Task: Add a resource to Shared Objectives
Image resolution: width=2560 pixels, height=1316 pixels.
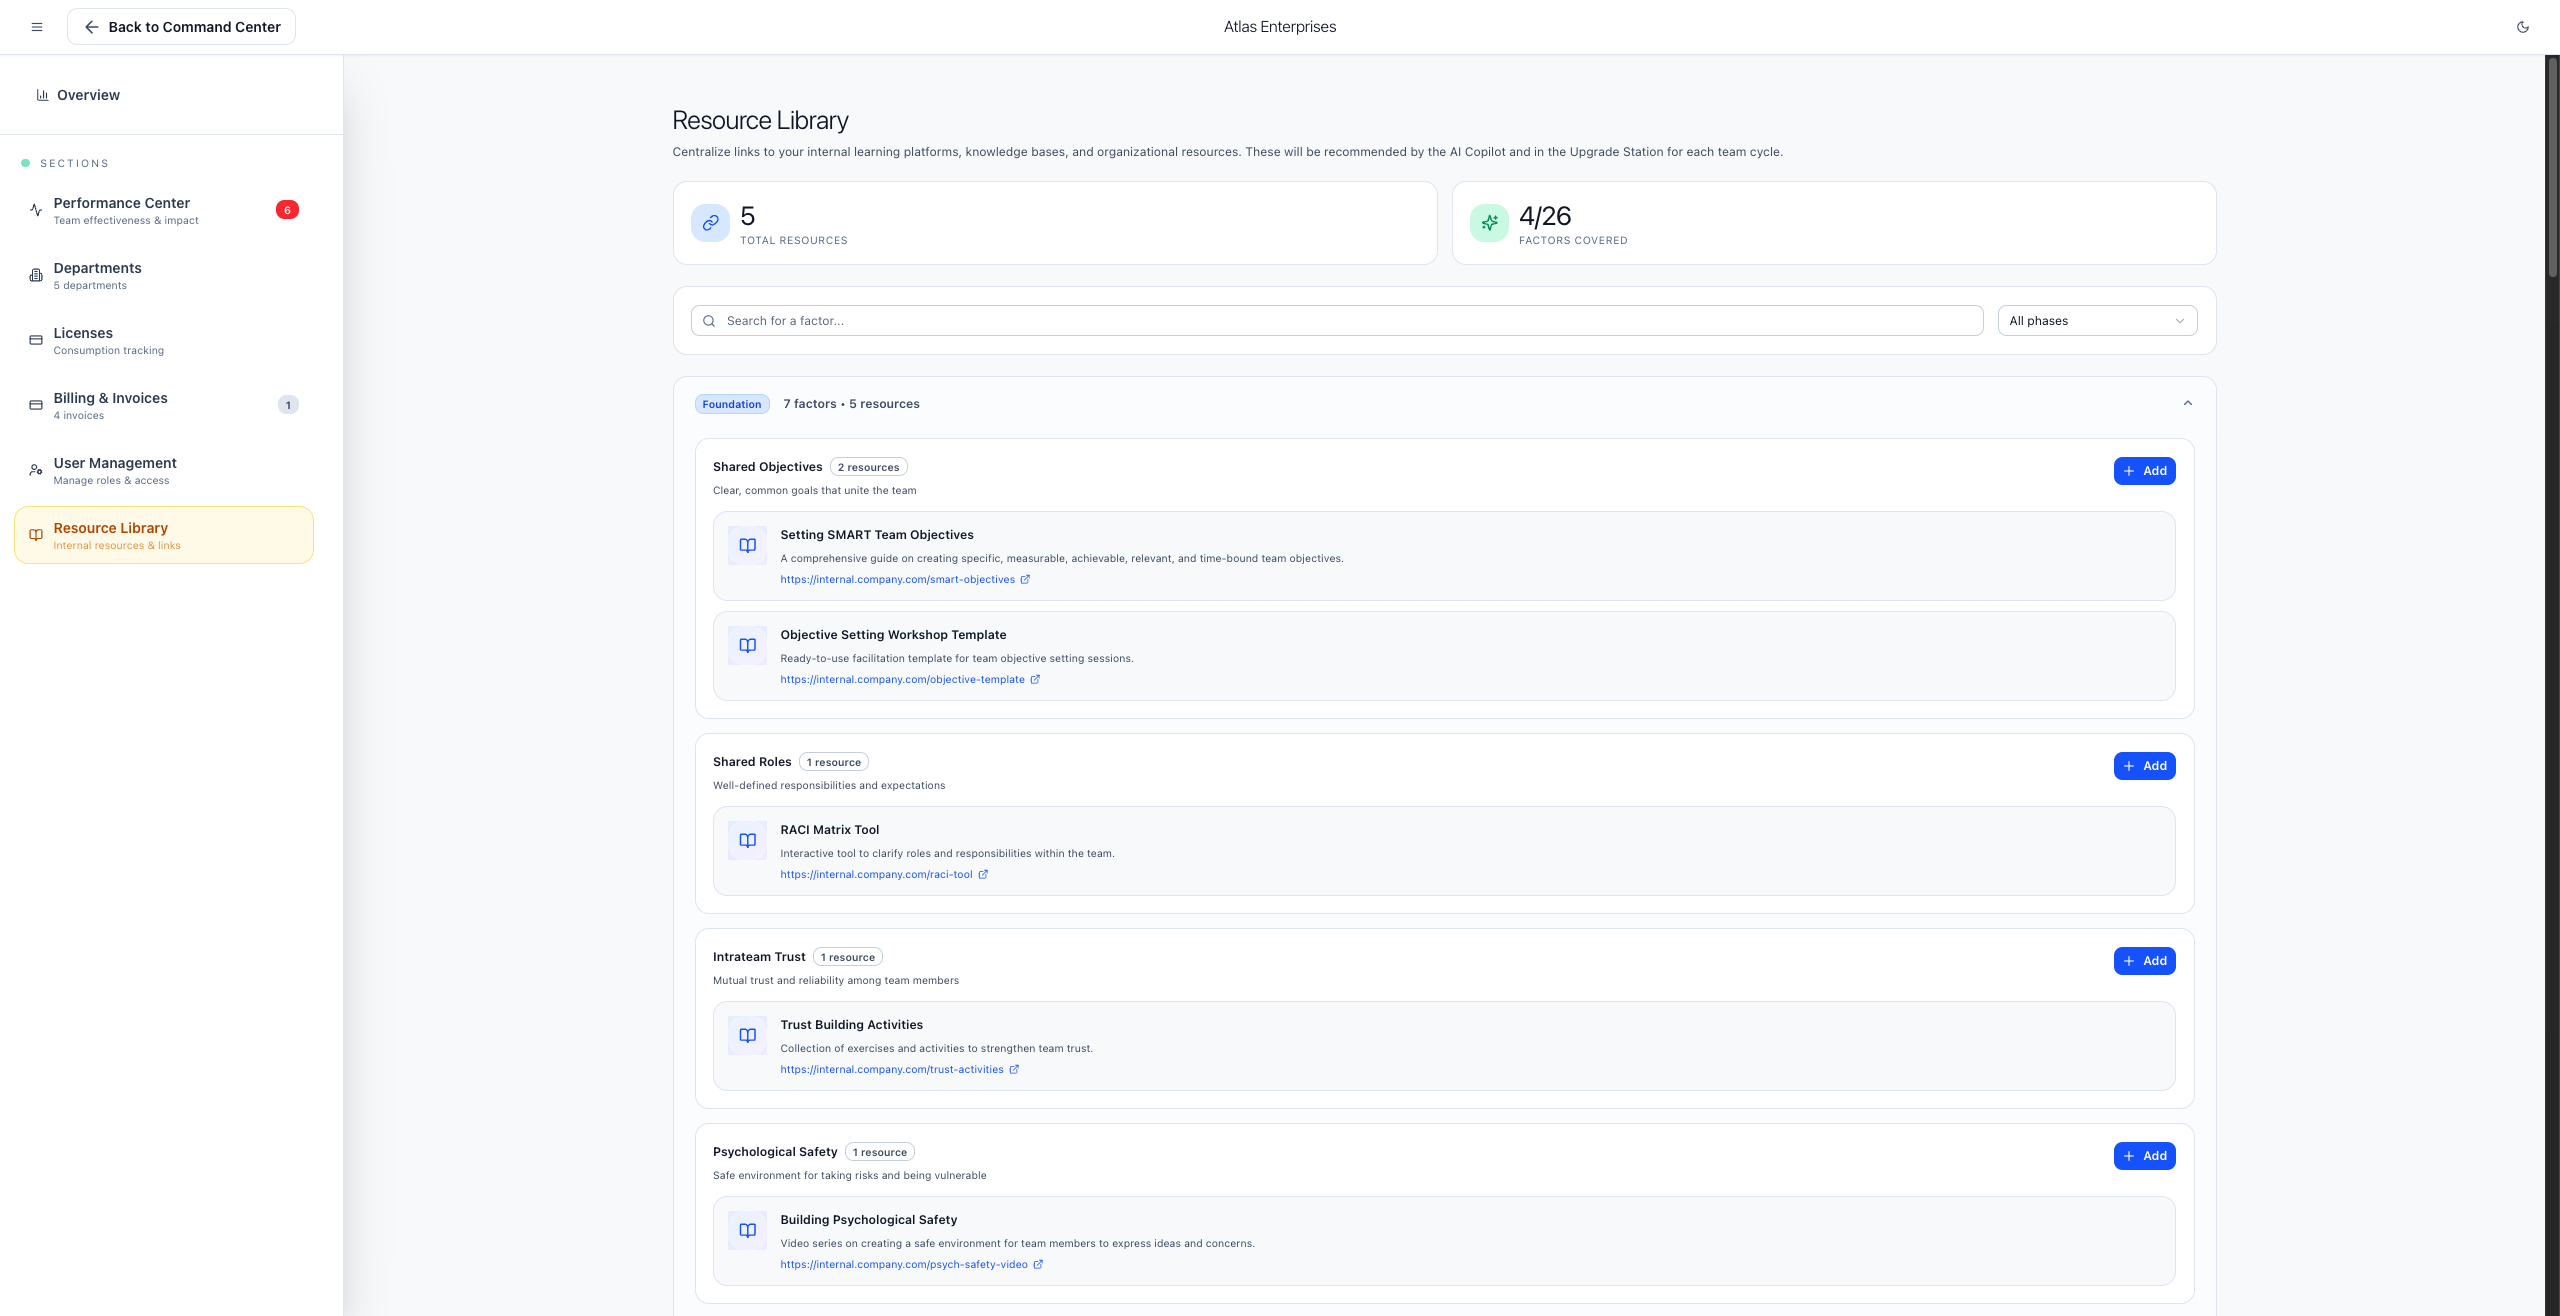Action: [2144, 471]
